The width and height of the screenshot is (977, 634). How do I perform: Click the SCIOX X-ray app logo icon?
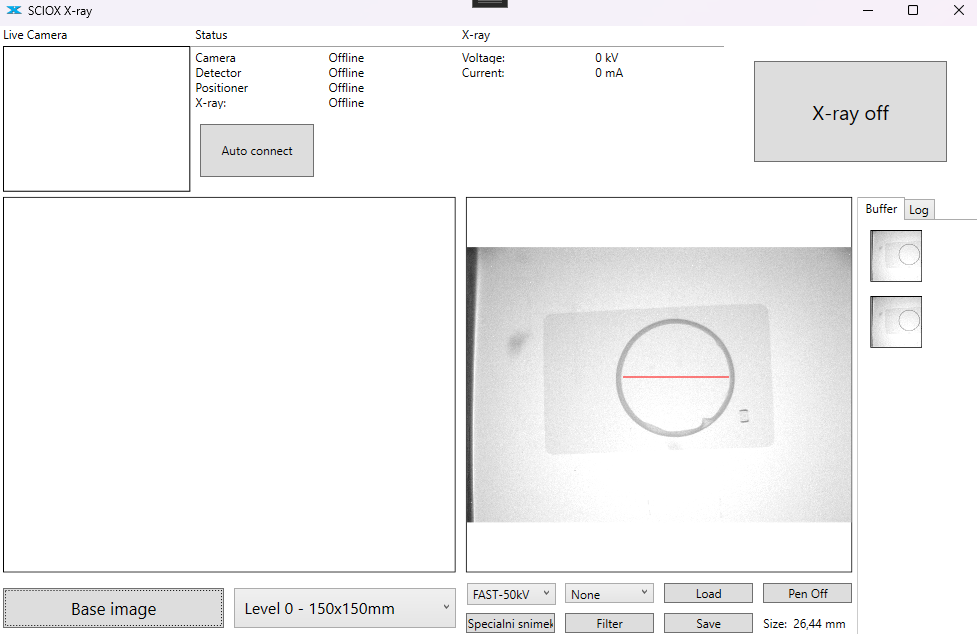click(x=14, y=10)
